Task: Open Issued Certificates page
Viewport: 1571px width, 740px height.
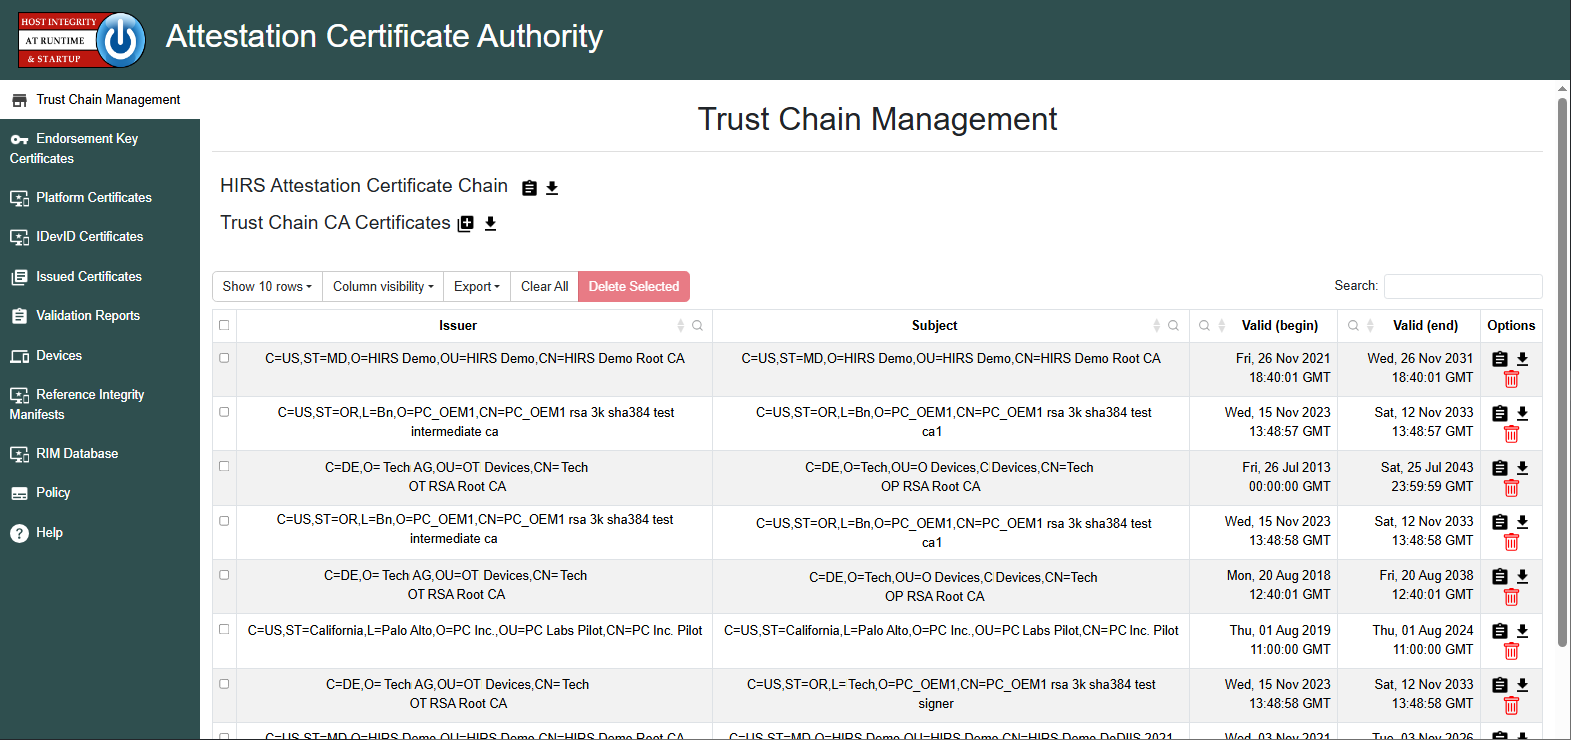Action: tap(100, 277)
